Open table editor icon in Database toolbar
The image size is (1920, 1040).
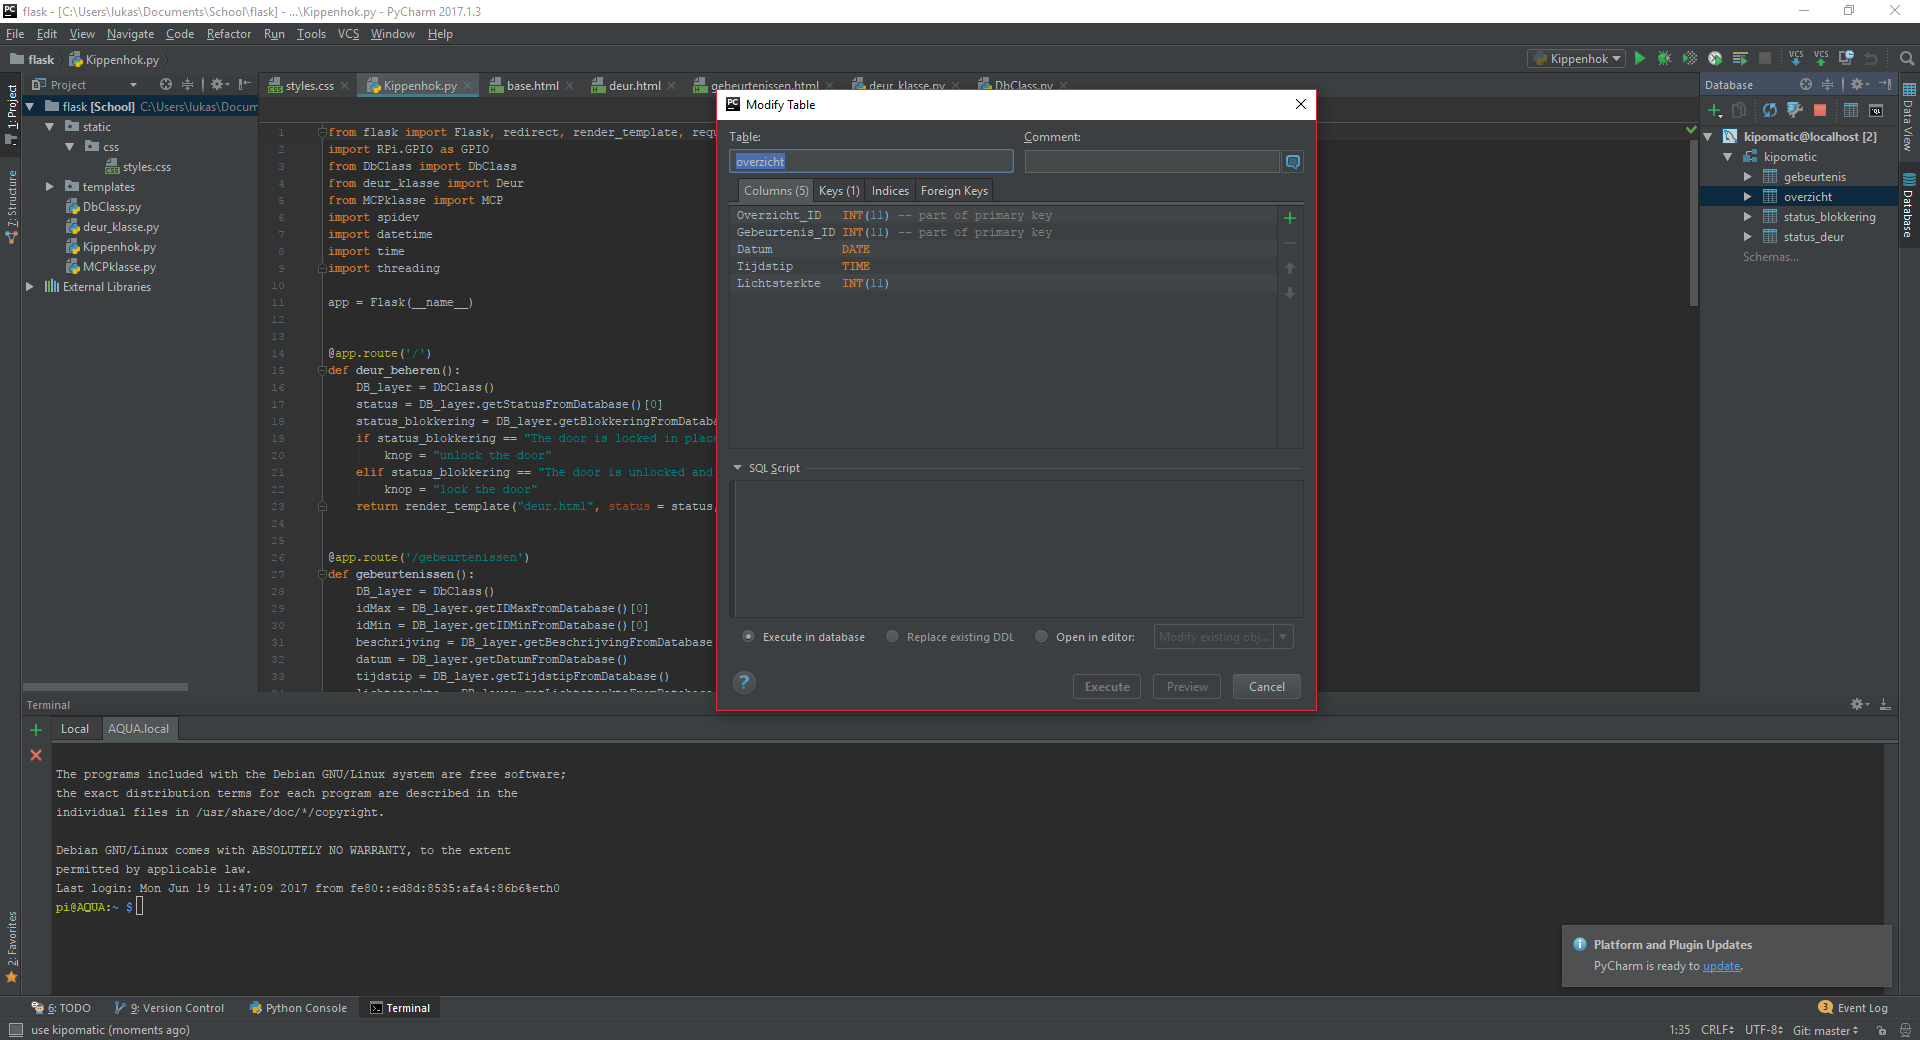(1850, 110)
